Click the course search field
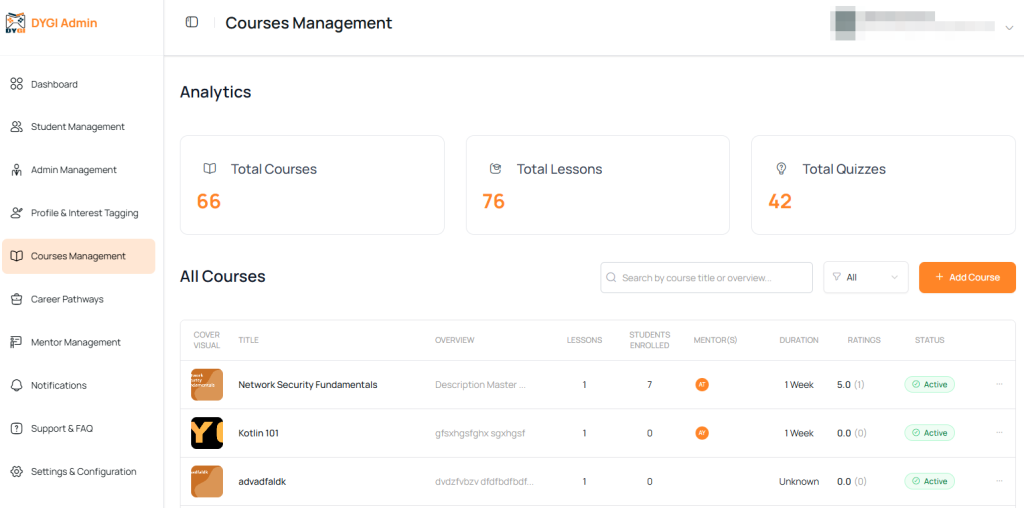 pyautogui.click(x=706, y=277)
